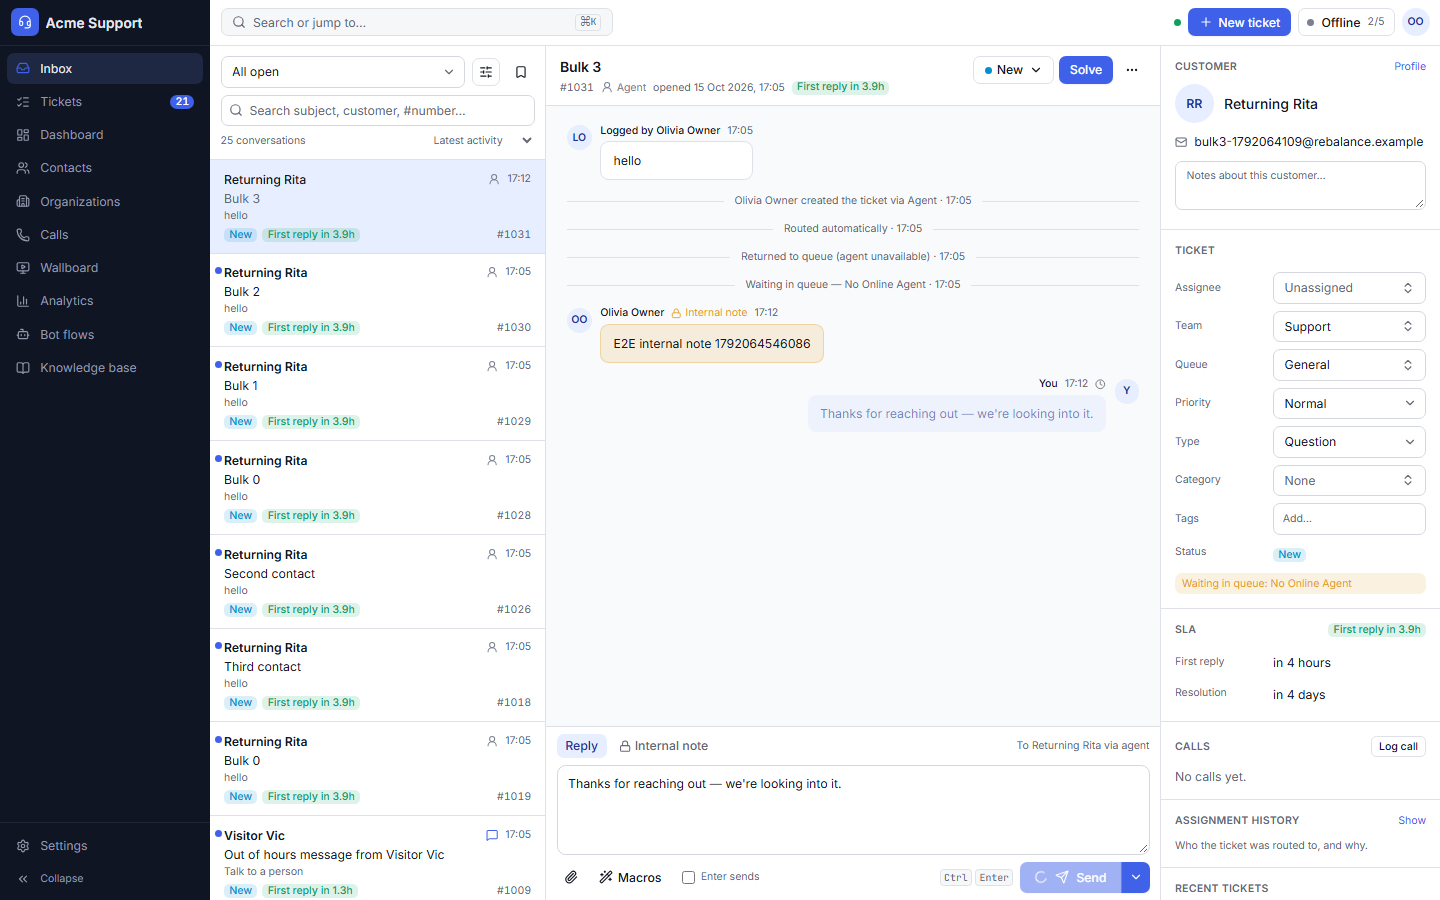Select the Queue dropdown showing General

(x=1349, y=365)
